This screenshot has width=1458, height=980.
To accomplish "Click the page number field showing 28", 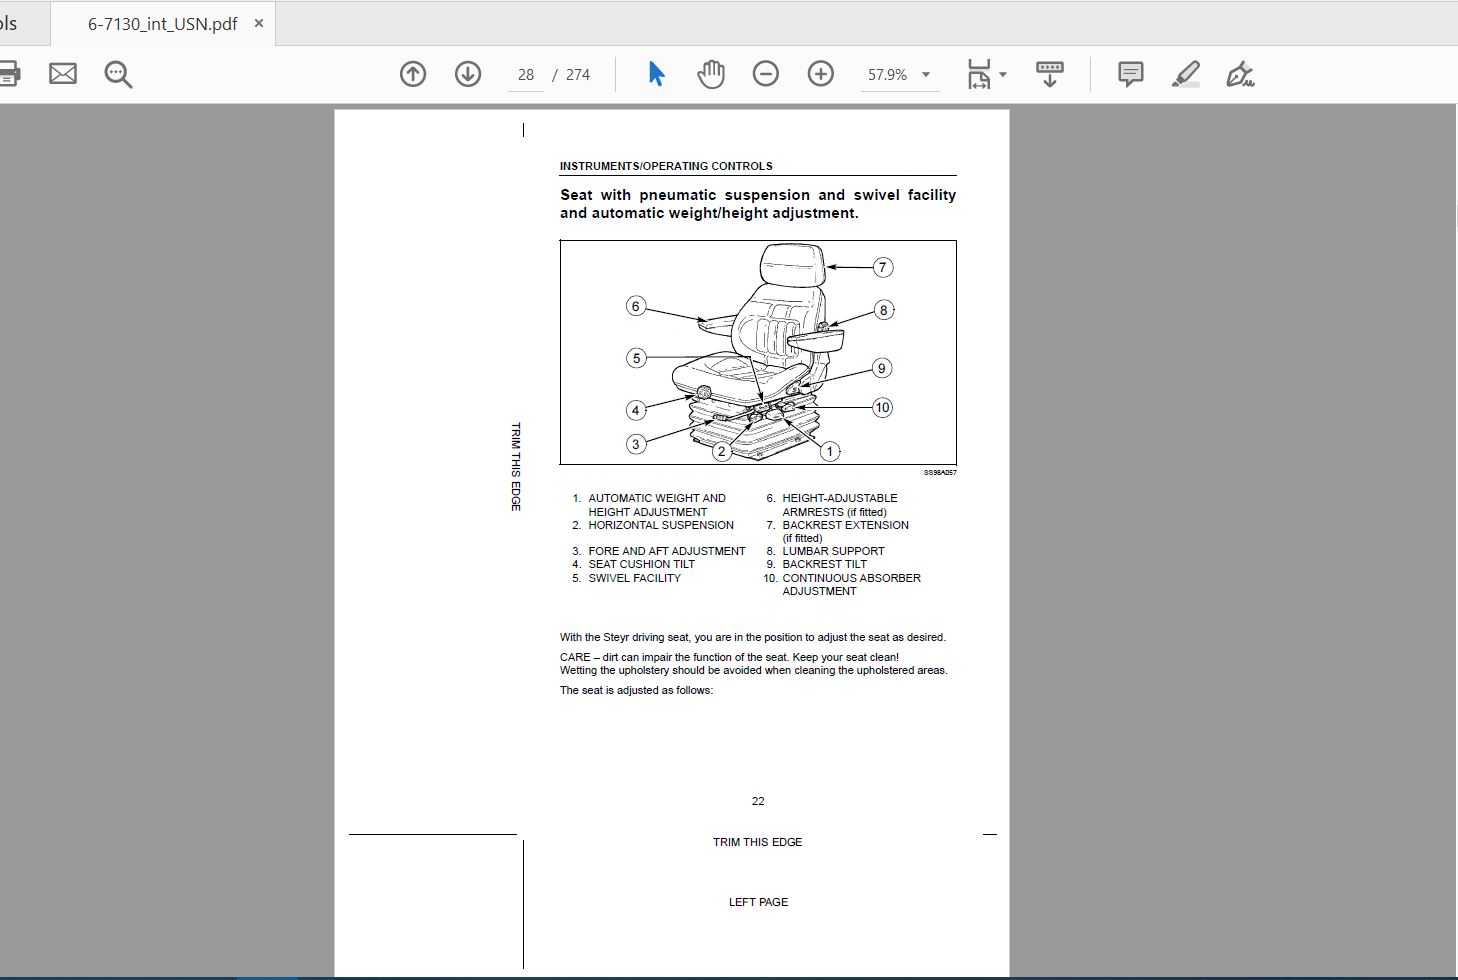I will (x=526, y=75).
